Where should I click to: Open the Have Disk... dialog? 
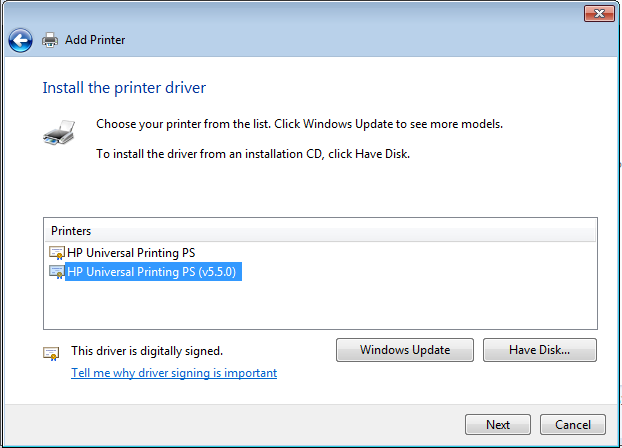pyautogui.click(x=539, y=350)
